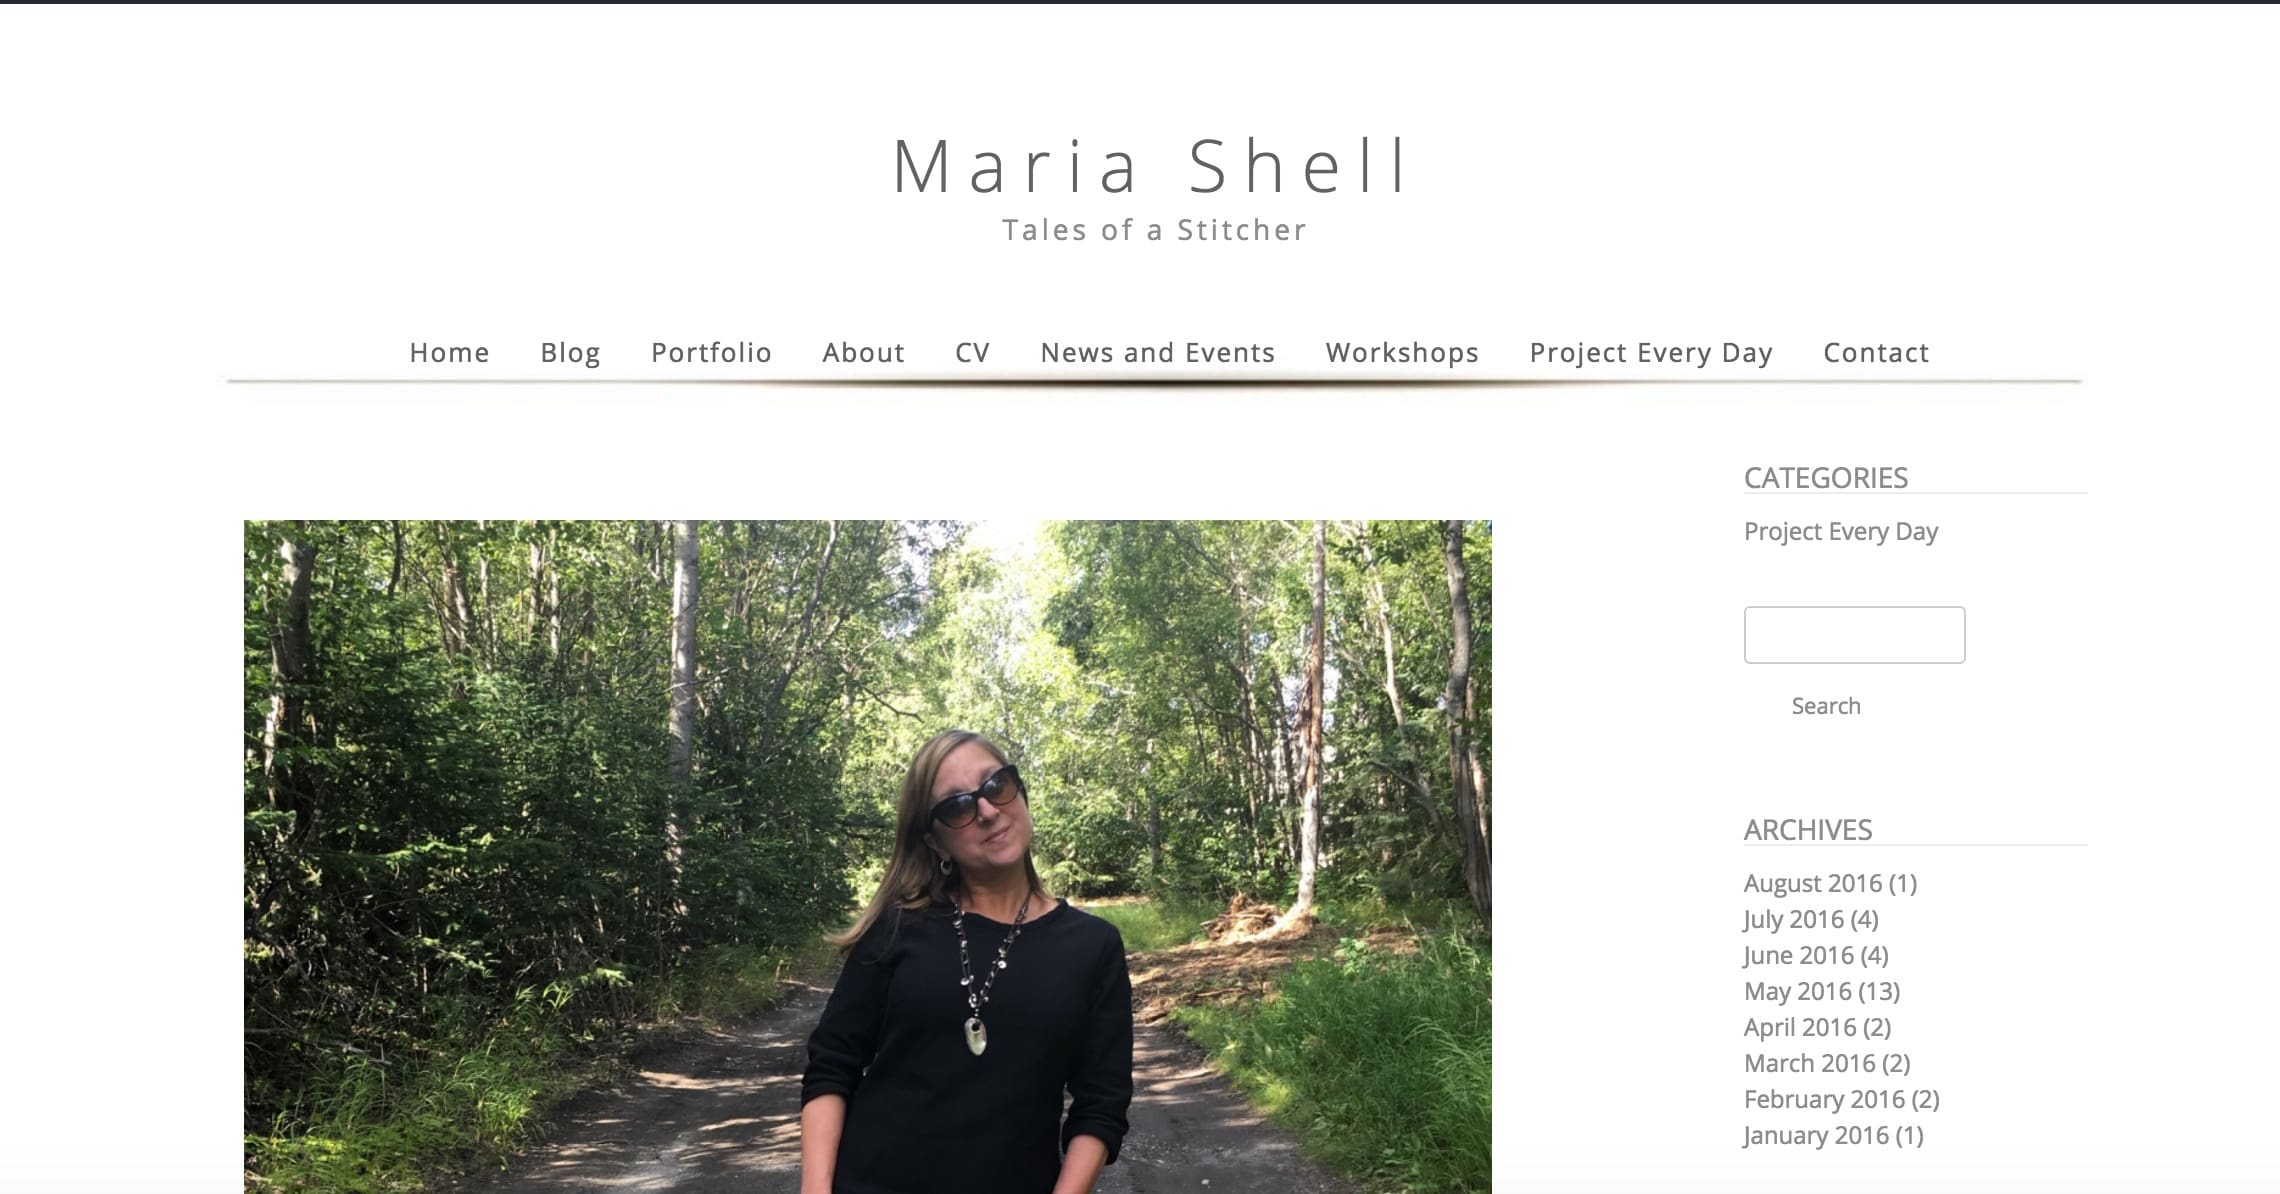Click the Search button
2280x1194 pixels.
(x=1825, y=706)
